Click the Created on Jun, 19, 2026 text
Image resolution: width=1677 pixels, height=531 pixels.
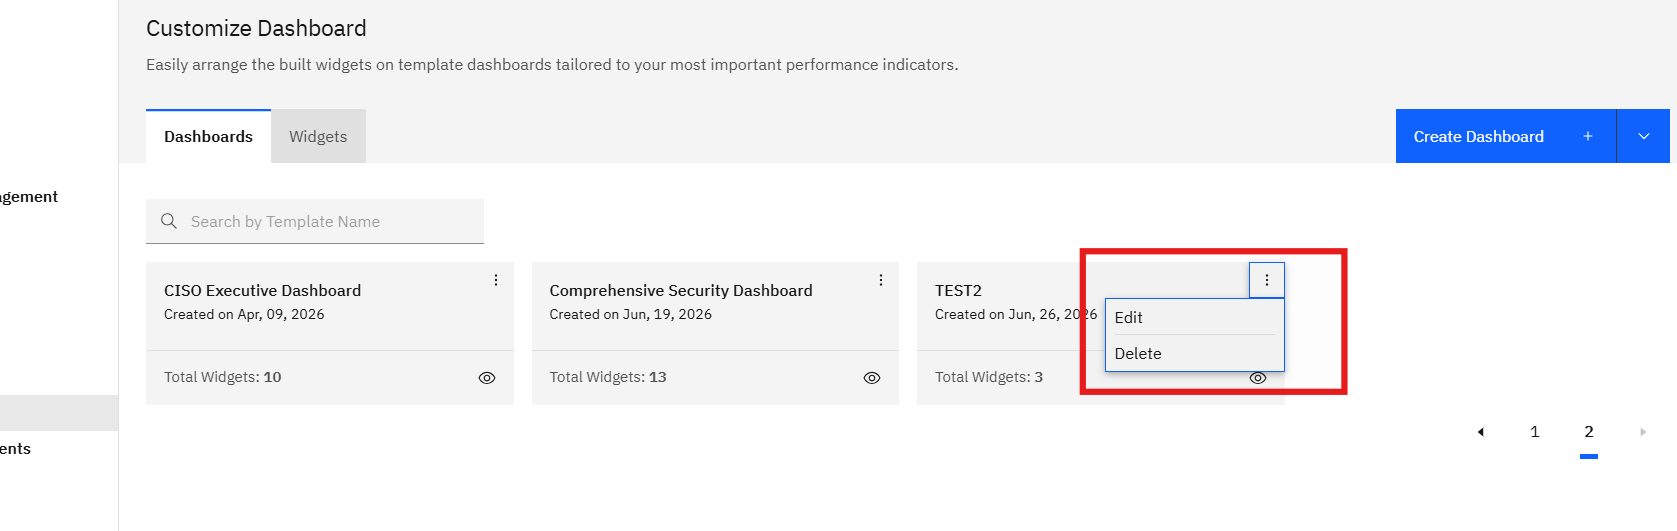tap(630, 314)
